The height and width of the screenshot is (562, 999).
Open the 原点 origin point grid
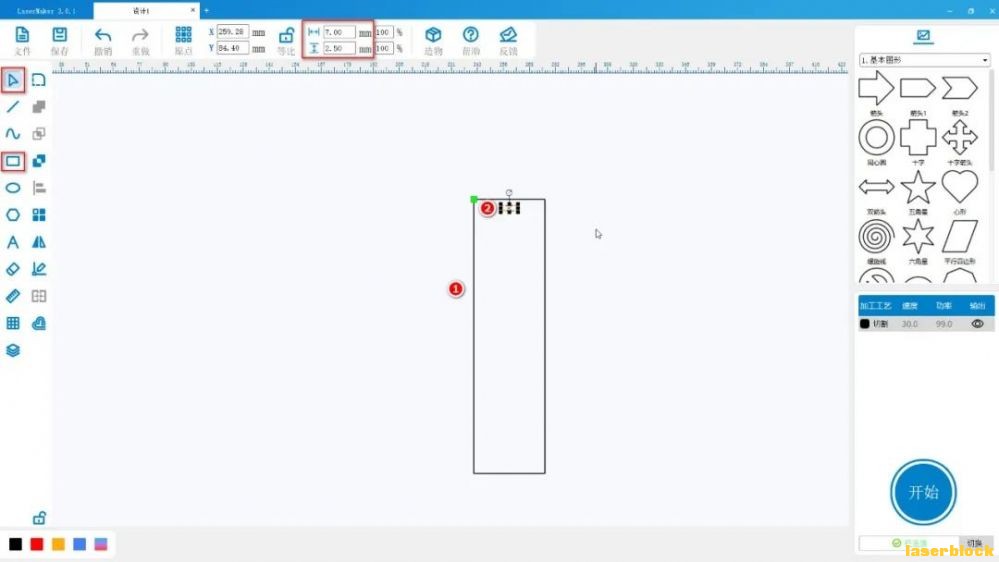click(x=183, y=41)
